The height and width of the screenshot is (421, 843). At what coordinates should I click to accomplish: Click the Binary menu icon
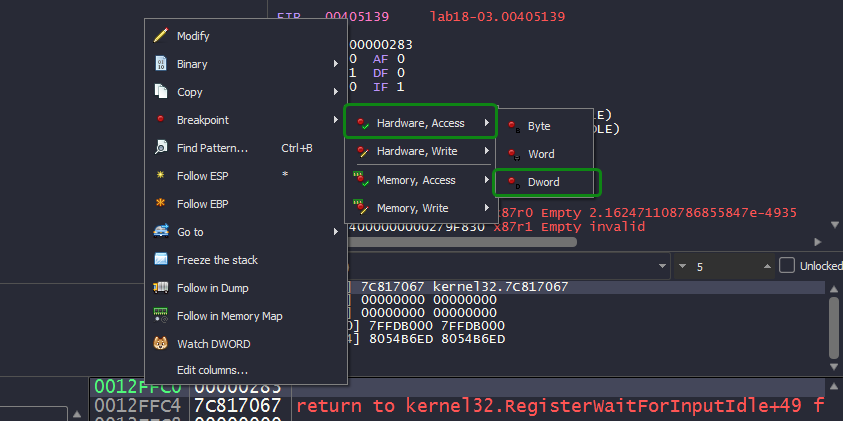pyautogui.click(x=160, y=64)
